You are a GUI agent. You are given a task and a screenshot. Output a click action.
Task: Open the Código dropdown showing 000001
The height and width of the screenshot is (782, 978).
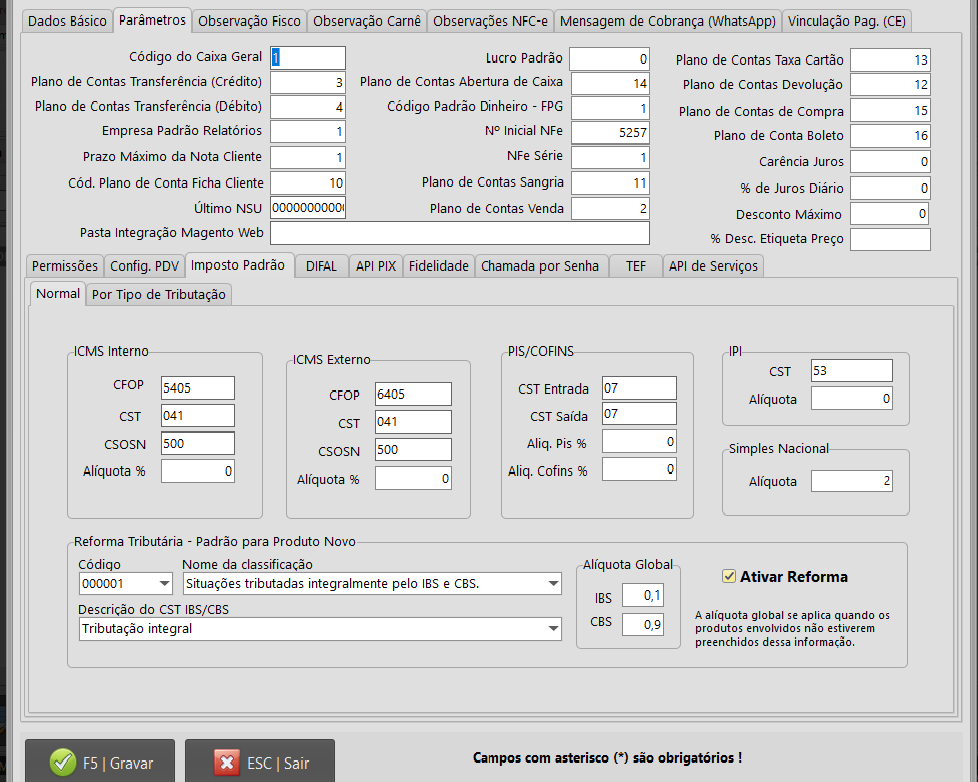pos(164,584)
